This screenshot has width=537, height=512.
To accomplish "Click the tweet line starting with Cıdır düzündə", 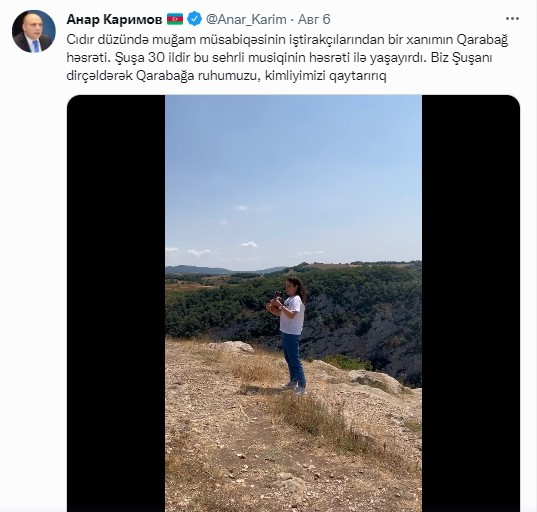I will coord(287,40).
